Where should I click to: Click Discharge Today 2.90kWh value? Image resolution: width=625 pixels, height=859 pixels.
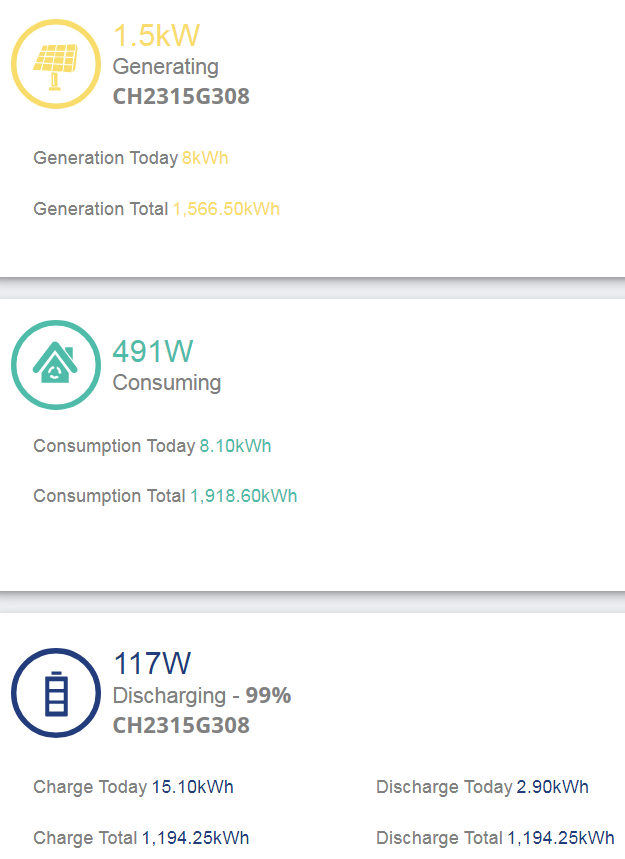(x=552, y=787)
